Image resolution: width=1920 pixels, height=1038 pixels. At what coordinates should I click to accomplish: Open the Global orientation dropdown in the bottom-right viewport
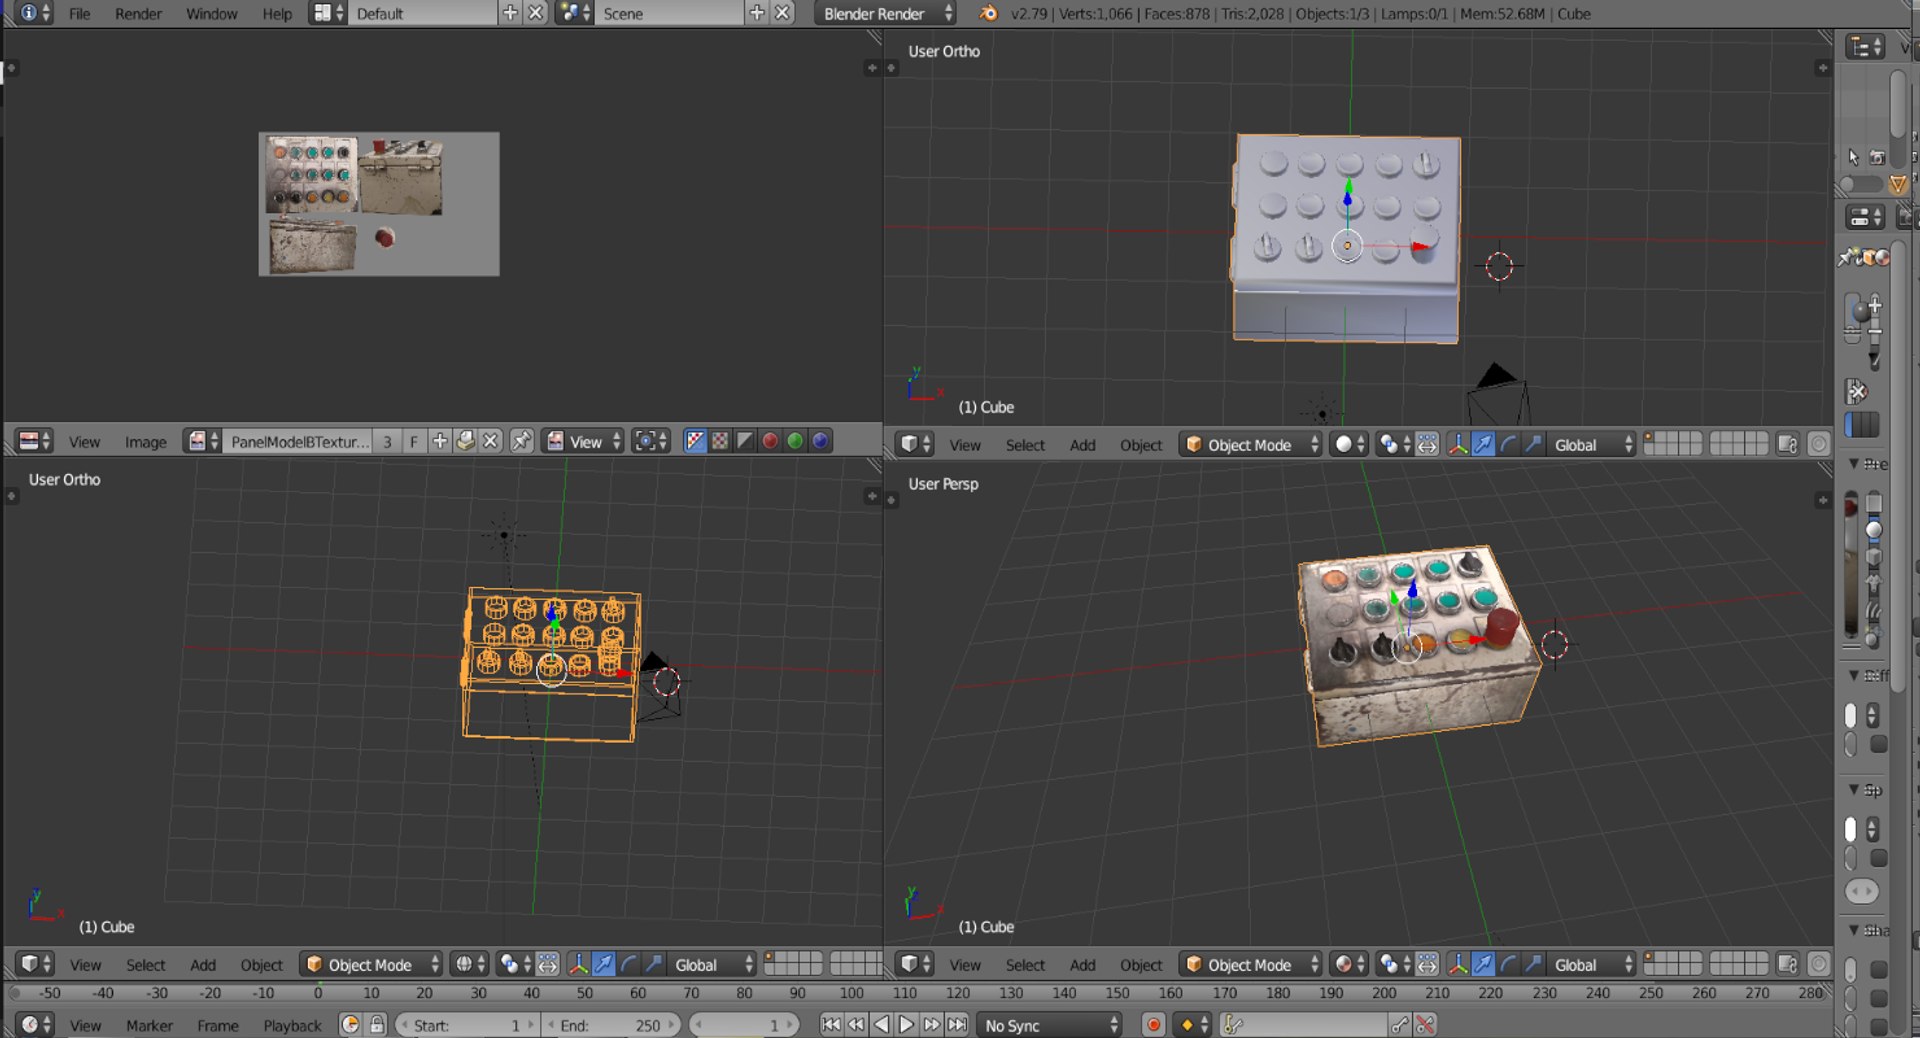pyautogui.click(x=1592, y=964)
